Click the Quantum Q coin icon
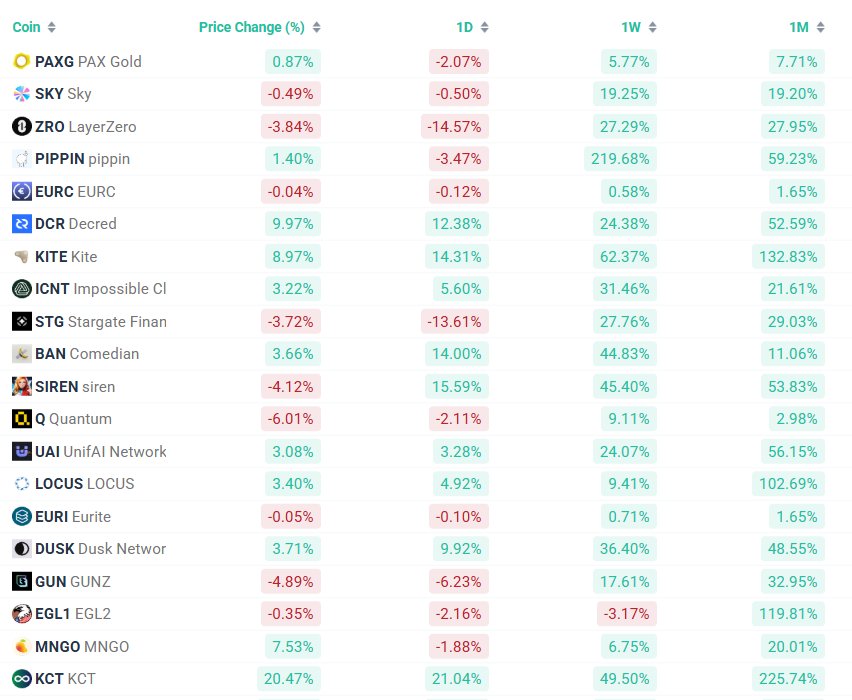 point(21,419)
